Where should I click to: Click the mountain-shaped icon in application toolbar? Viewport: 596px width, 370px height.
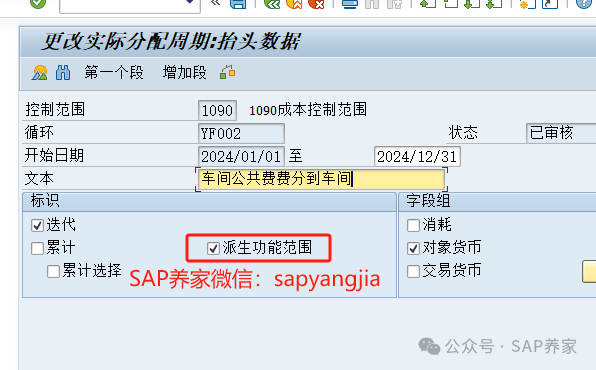click(x=40, y=72)
